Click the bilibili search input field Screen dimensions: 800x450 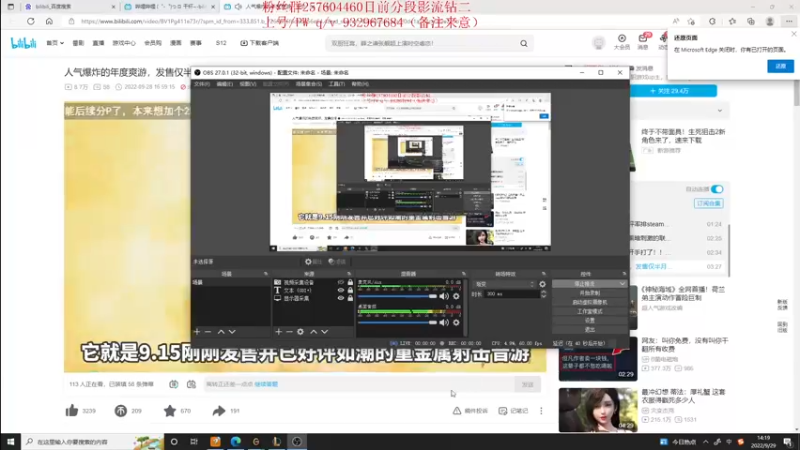coord(422,43)
